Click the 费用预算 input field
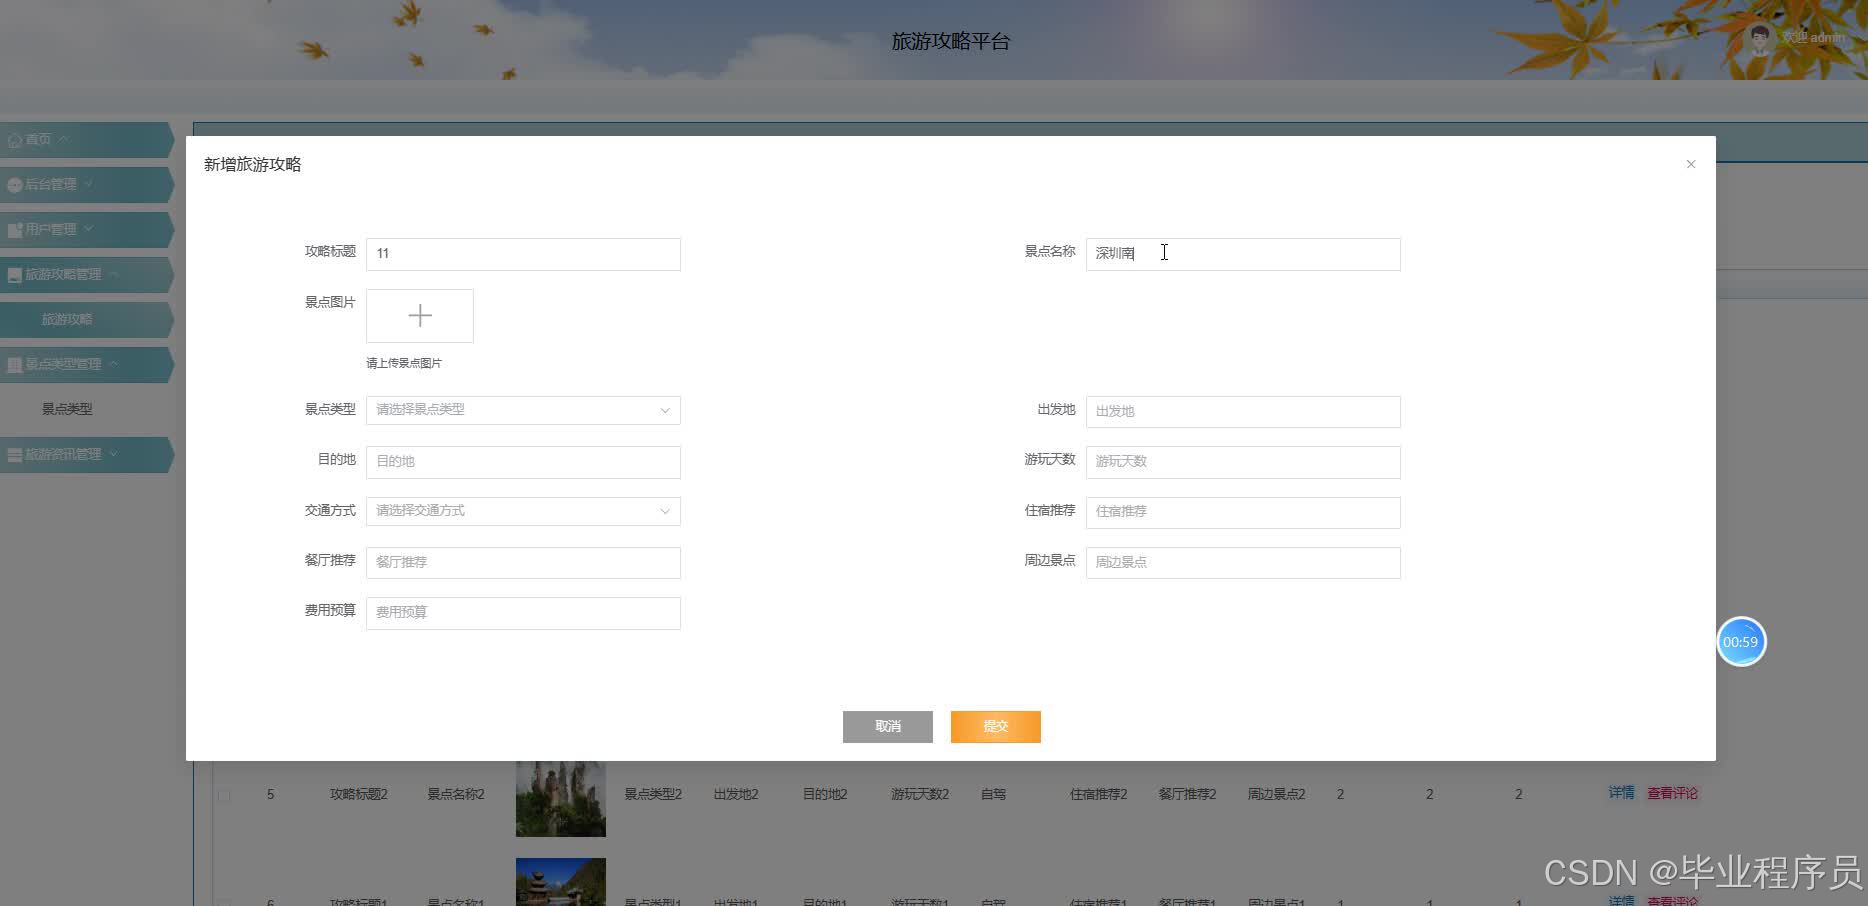Image resolution: width=1868 pixels, height=906 pixels. click(x=523, y=613)
